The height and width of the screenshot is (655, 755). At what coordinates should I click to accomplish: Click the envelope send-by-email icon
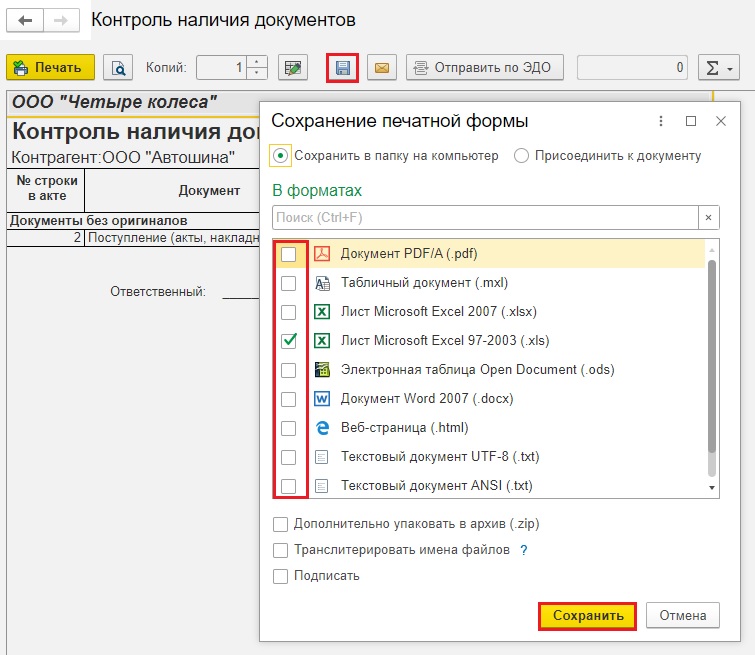(381, 68)
